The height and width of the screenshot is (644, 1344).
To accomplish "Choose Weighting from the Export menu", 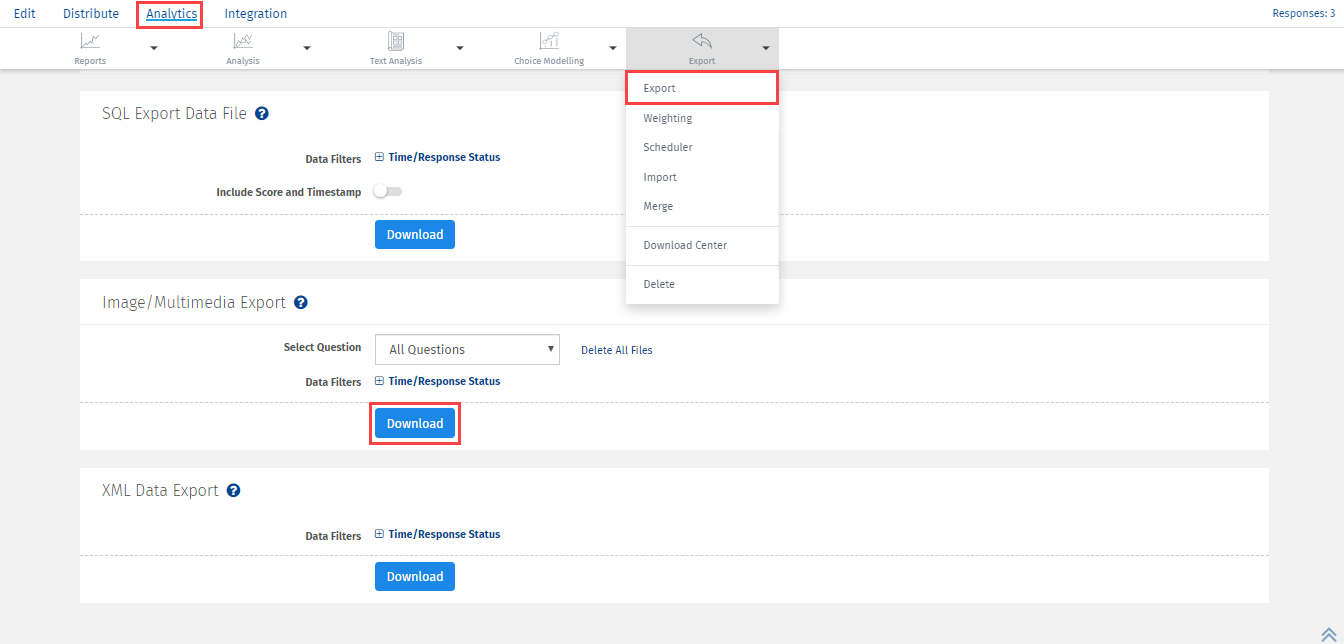I will (668, 118).
